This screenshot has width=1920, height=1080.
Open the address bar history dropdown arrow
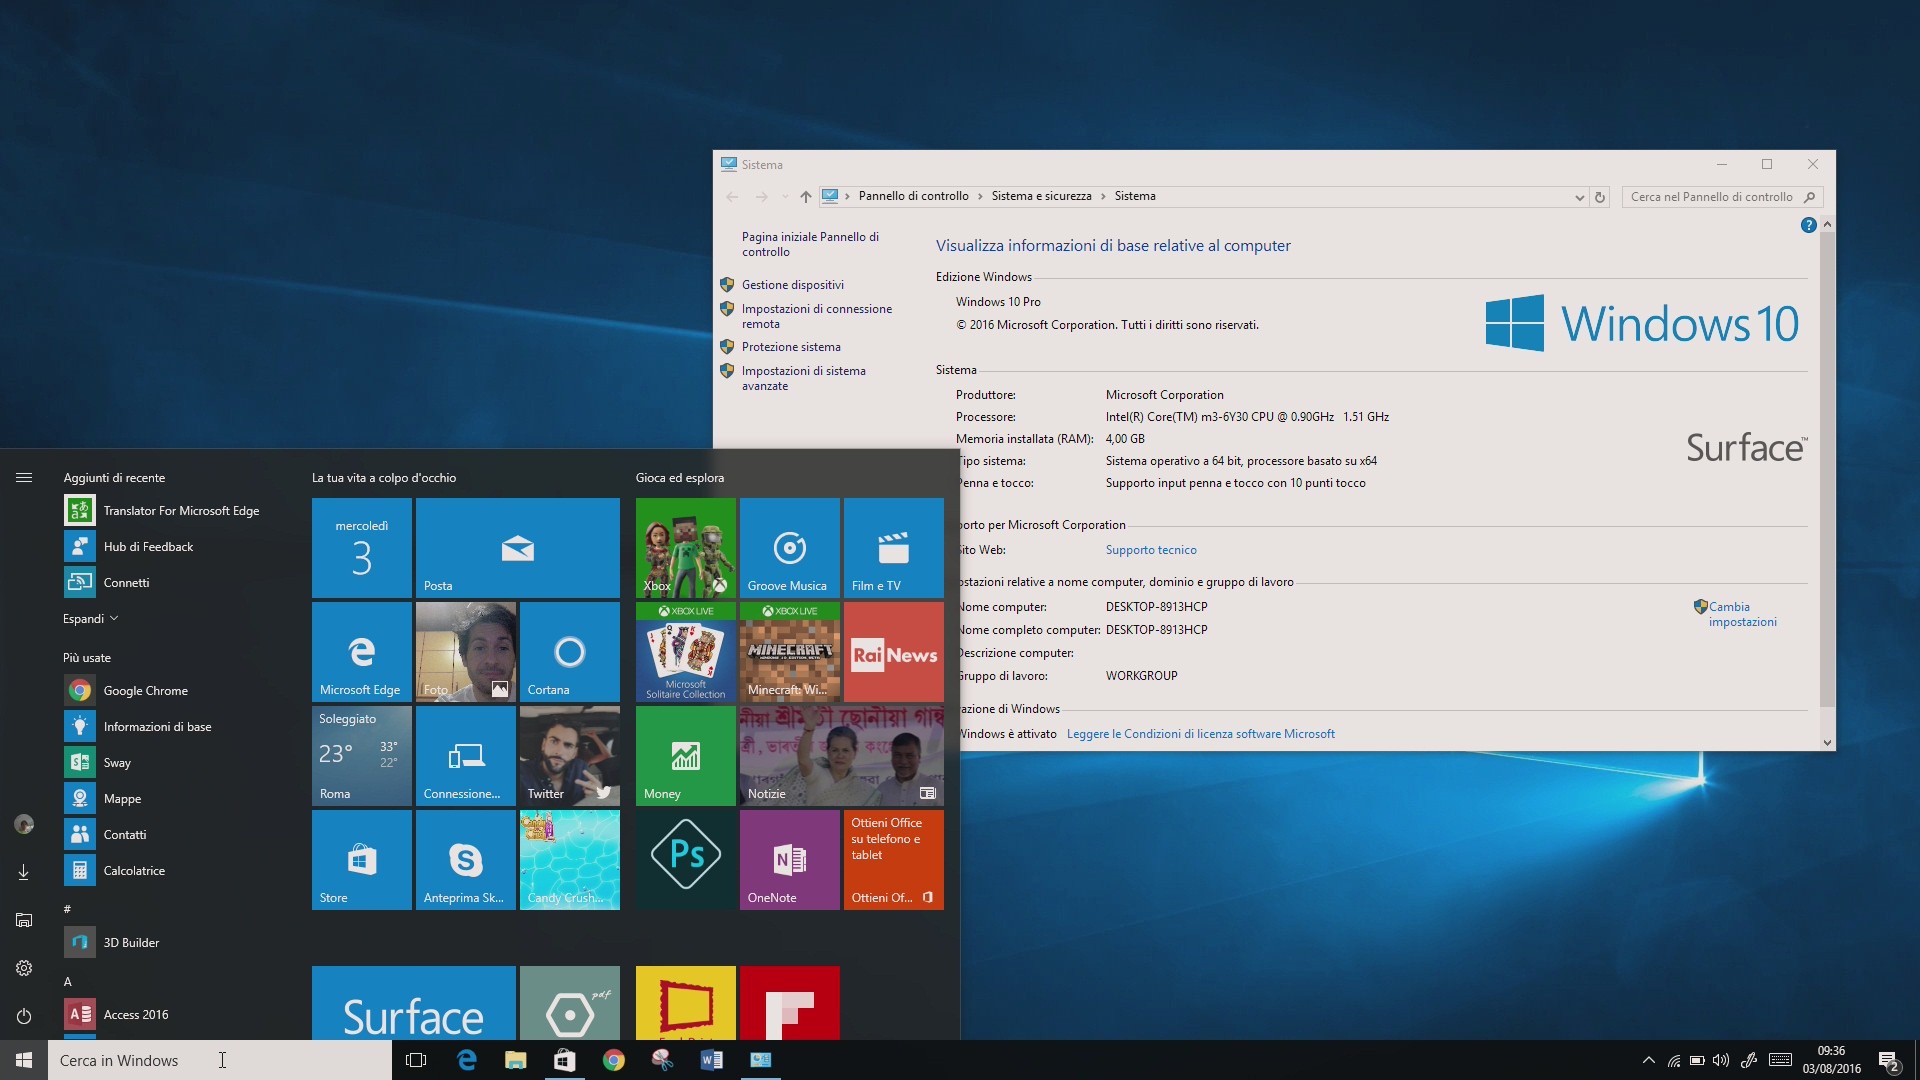click(1578, 196)
